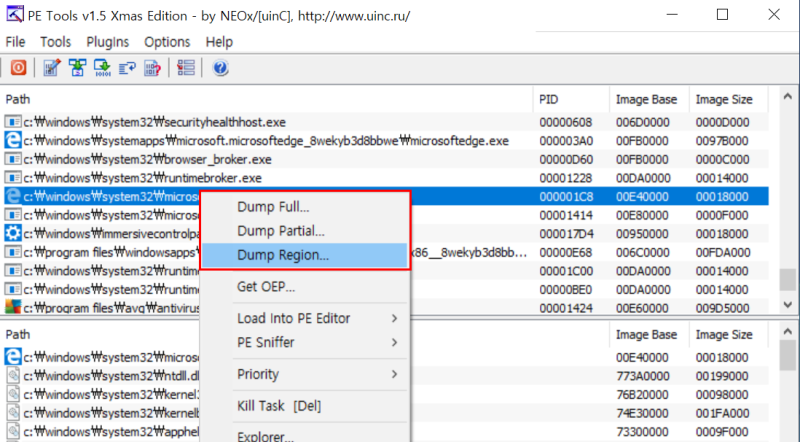Click the icon of securityhealthhost.exe row
Screen dimensions: 800x442
(13, 122)
